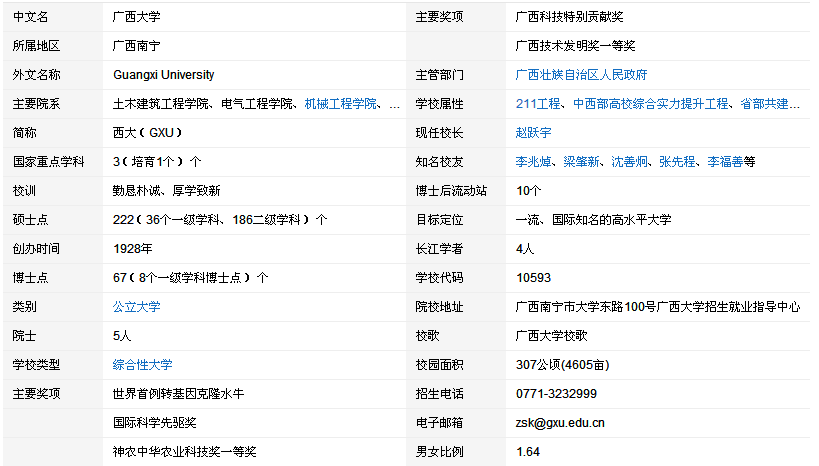Select the label 男女比例
This screenshot has width=819, height=466.
click(439, 452)
